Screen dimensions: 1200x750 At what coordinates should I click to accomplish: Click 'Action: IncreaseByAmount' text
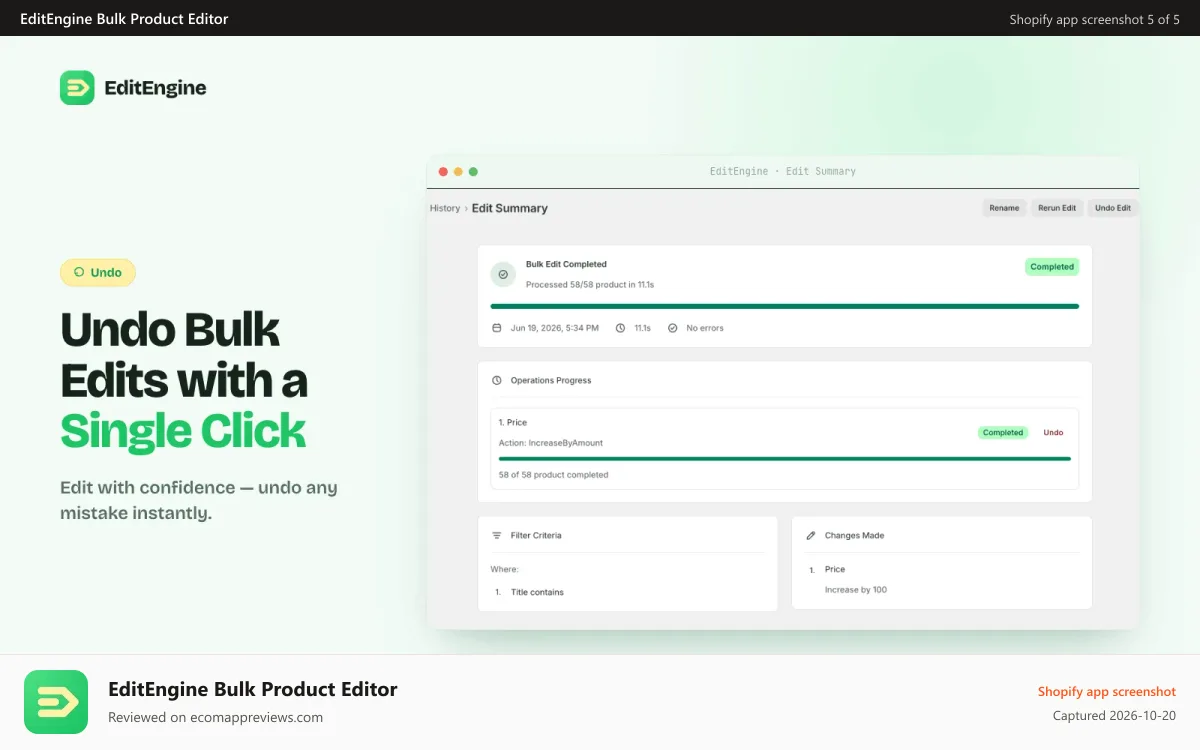click(x=551, y=443)
